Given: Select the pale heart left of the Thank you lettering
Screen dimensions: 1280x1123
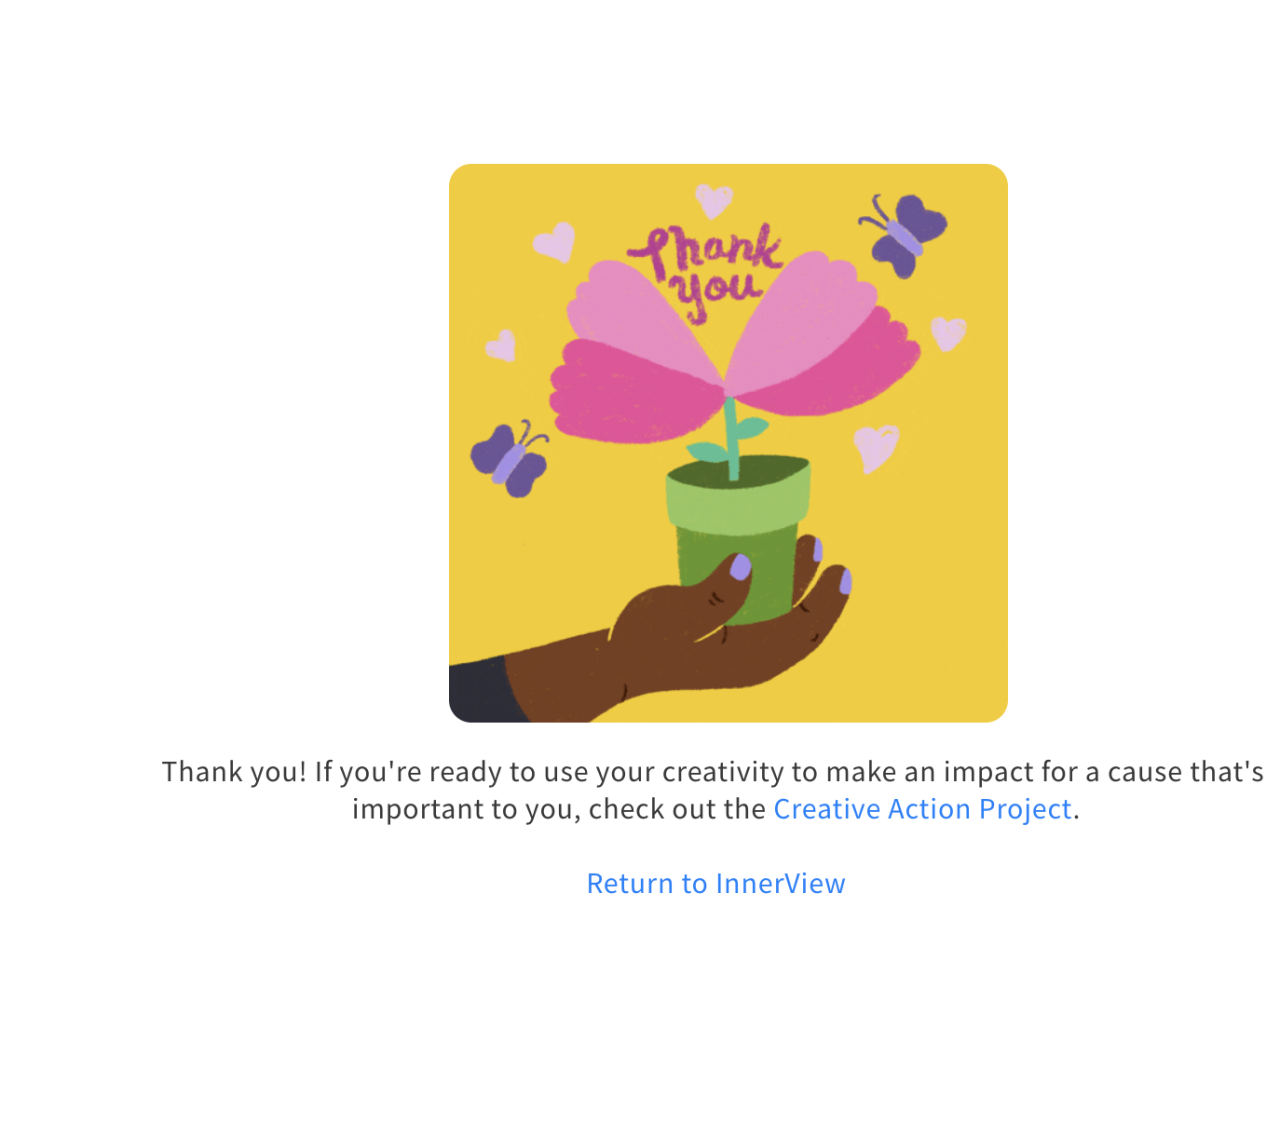Looking at the screenshot, I should pyautogui.click(x=555, y=242).
